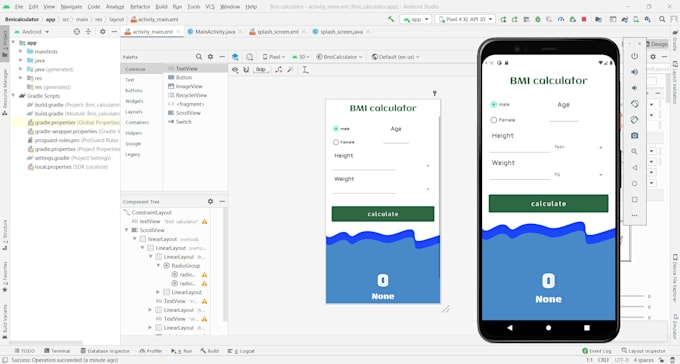This screenshot has width=680, height=364.
Task: Open Search Everywhere magnifier in top toolbar
Action: coord(662,20)
